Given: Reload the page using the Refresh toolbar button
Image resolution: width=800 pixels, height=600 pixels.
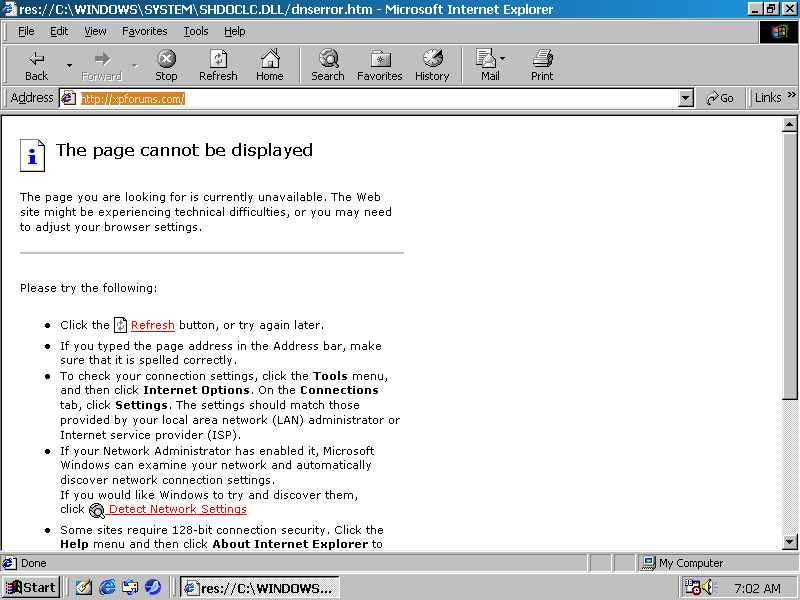Looking at the screenshot, I should tap(218, 65).
